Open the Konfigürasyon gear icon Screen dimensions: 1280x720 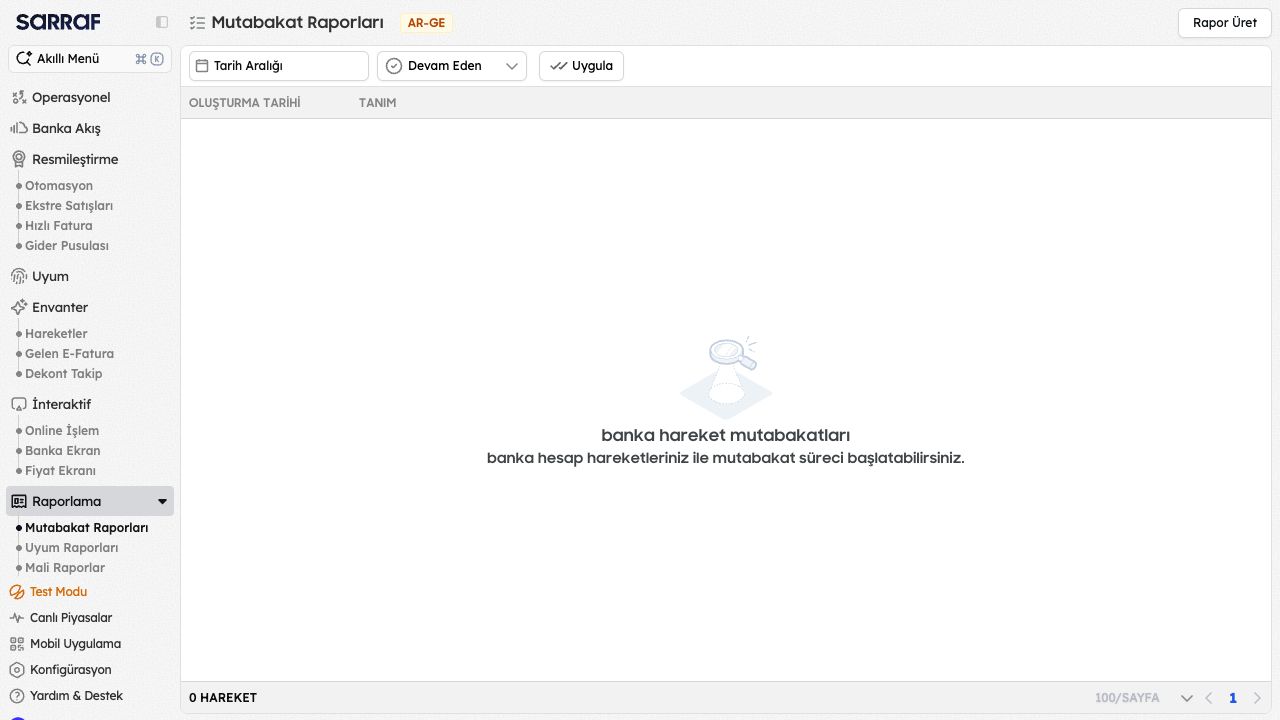pyautogui.click(x=17, y=670)
